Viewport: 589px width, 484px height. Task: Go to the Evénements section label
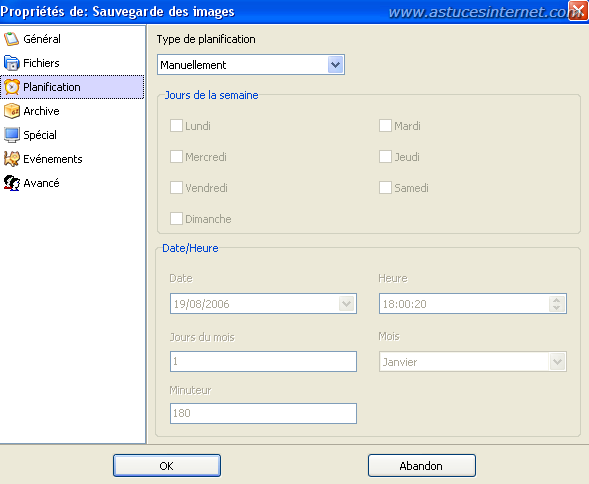53,159
